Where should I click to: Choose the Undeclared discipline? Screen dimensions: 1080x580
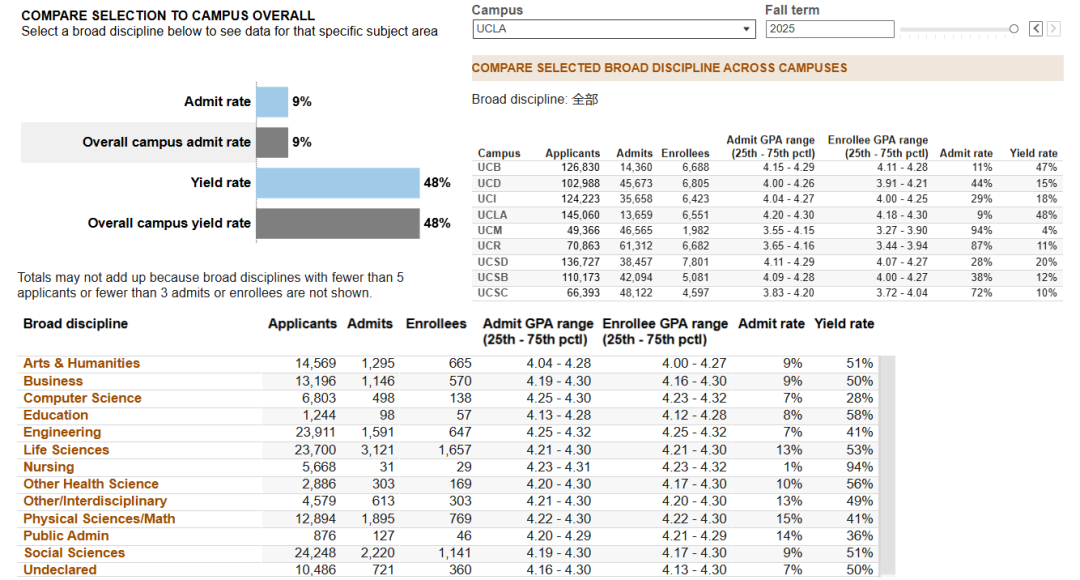(x=60, y=570)
